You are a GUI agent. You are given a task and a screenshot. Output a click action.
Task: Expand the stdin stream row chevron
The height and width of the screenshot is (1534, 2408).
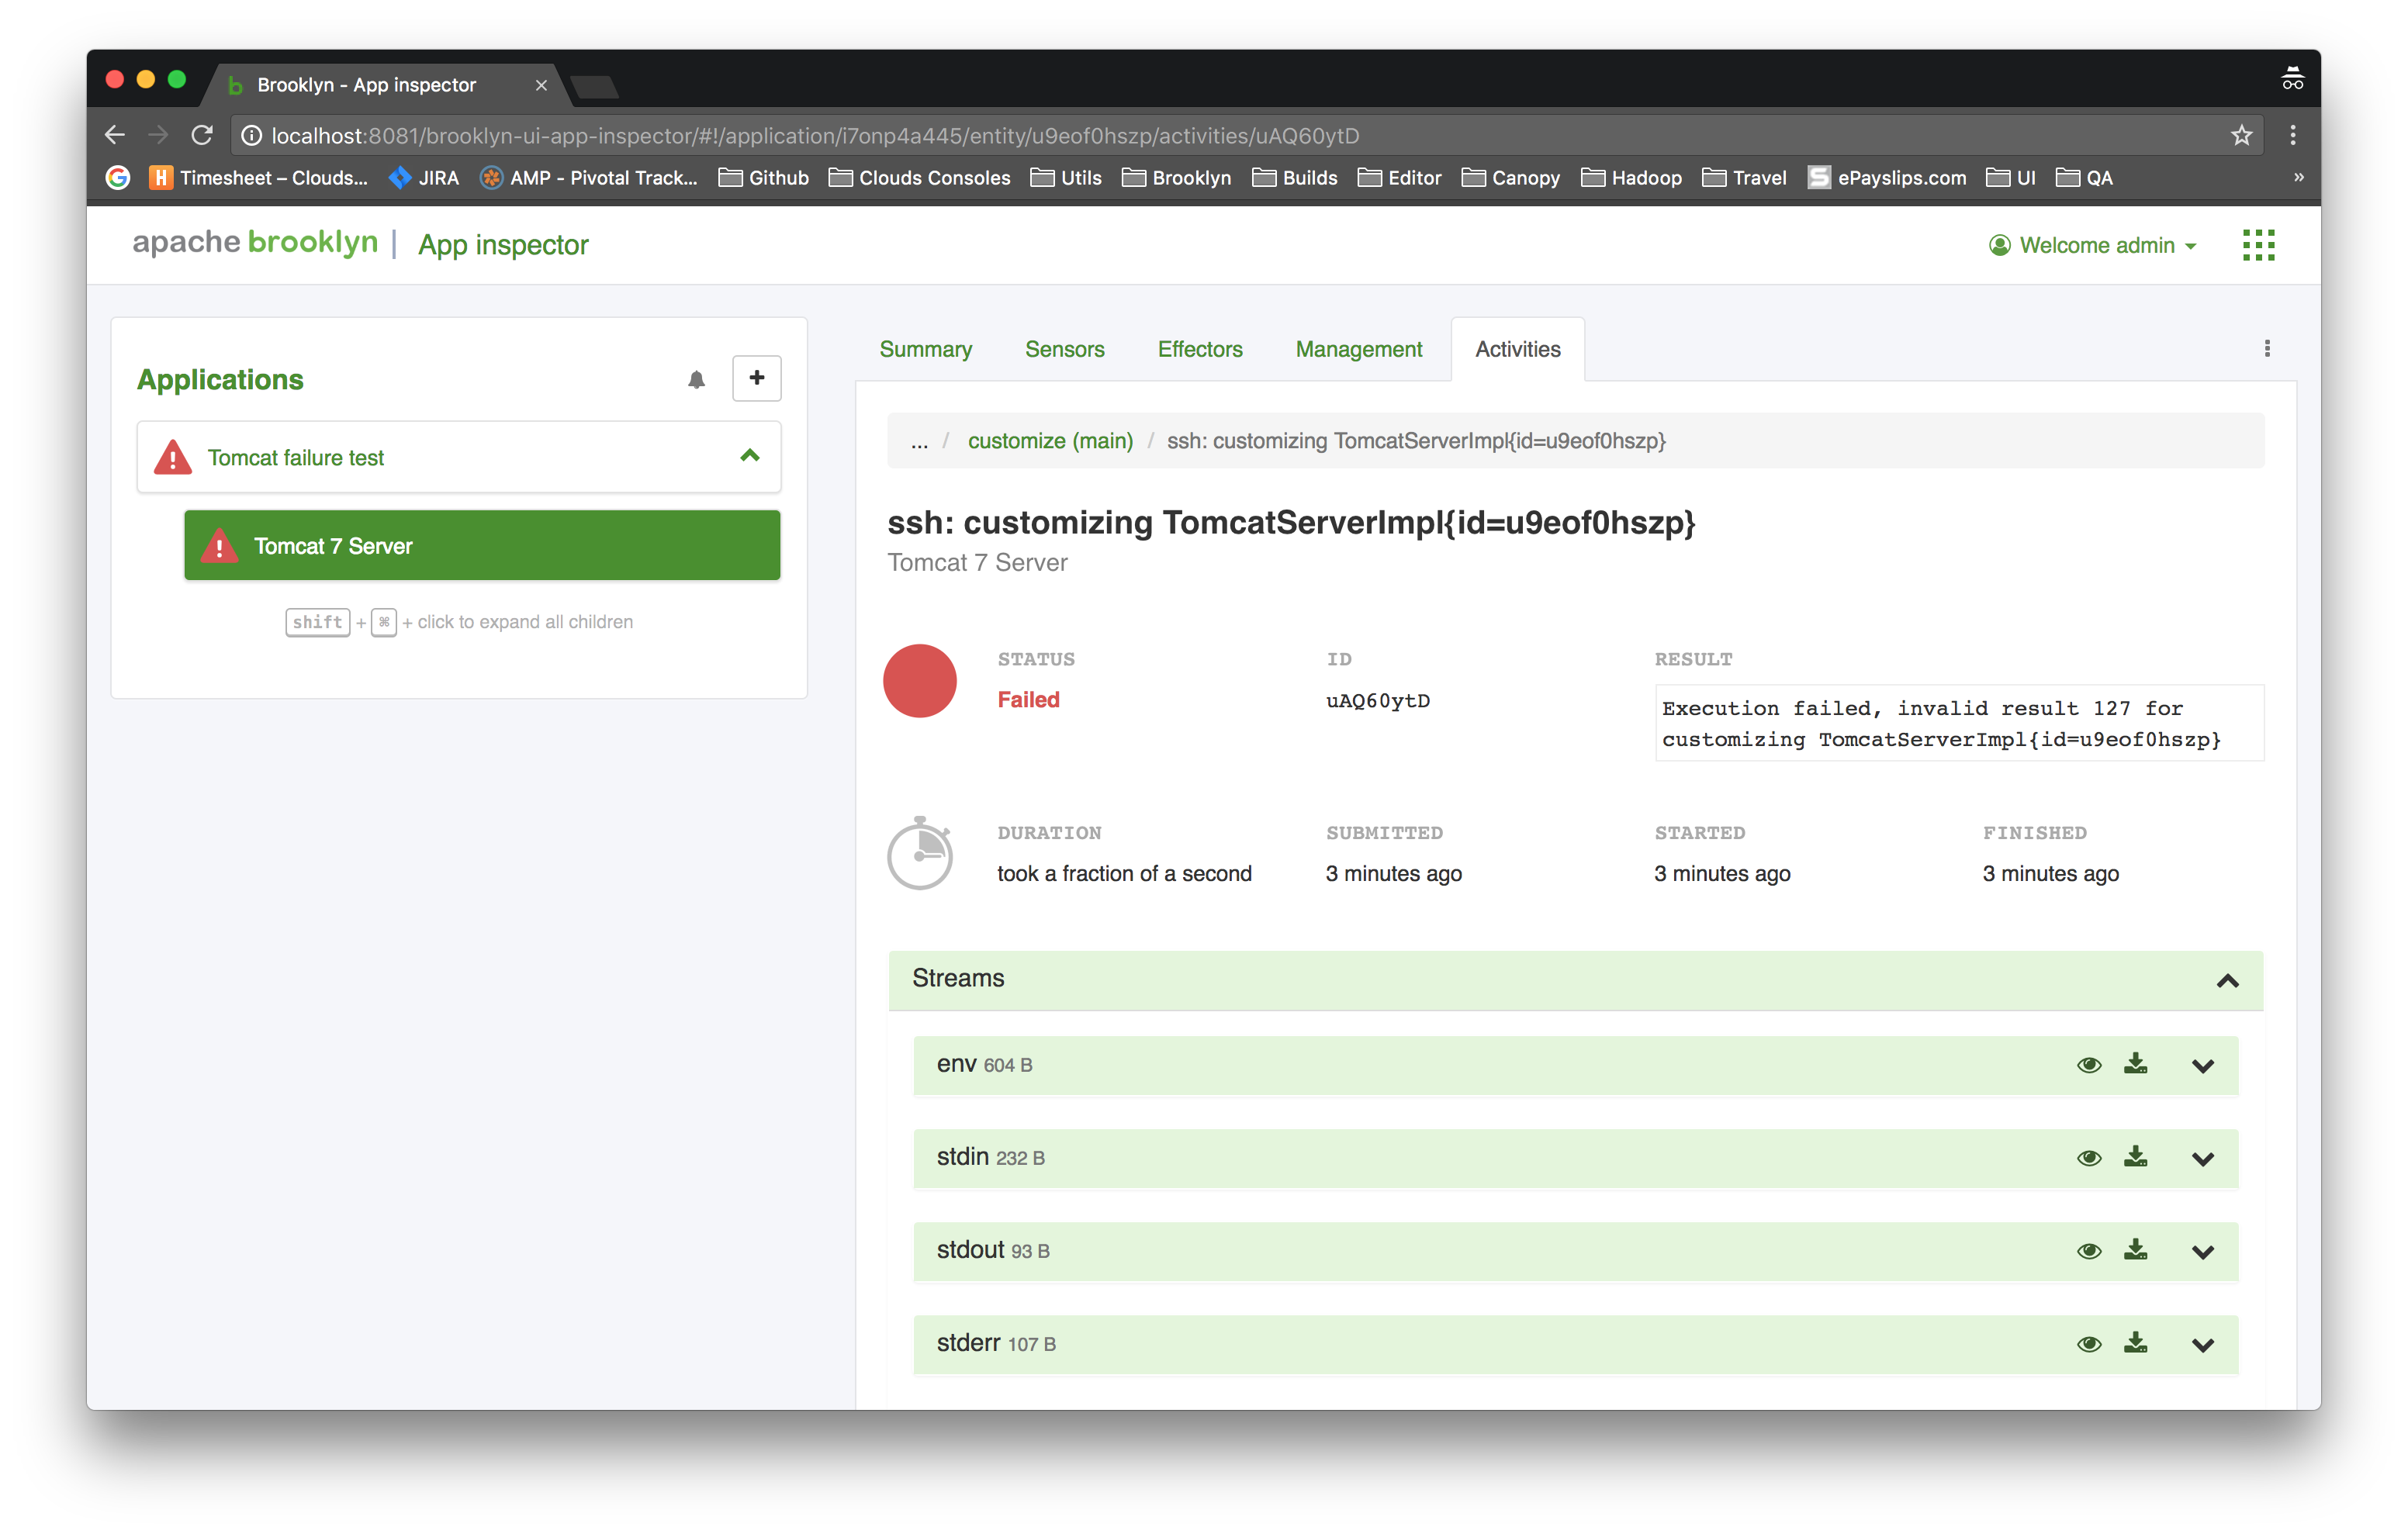[x=2202, y=1159]
